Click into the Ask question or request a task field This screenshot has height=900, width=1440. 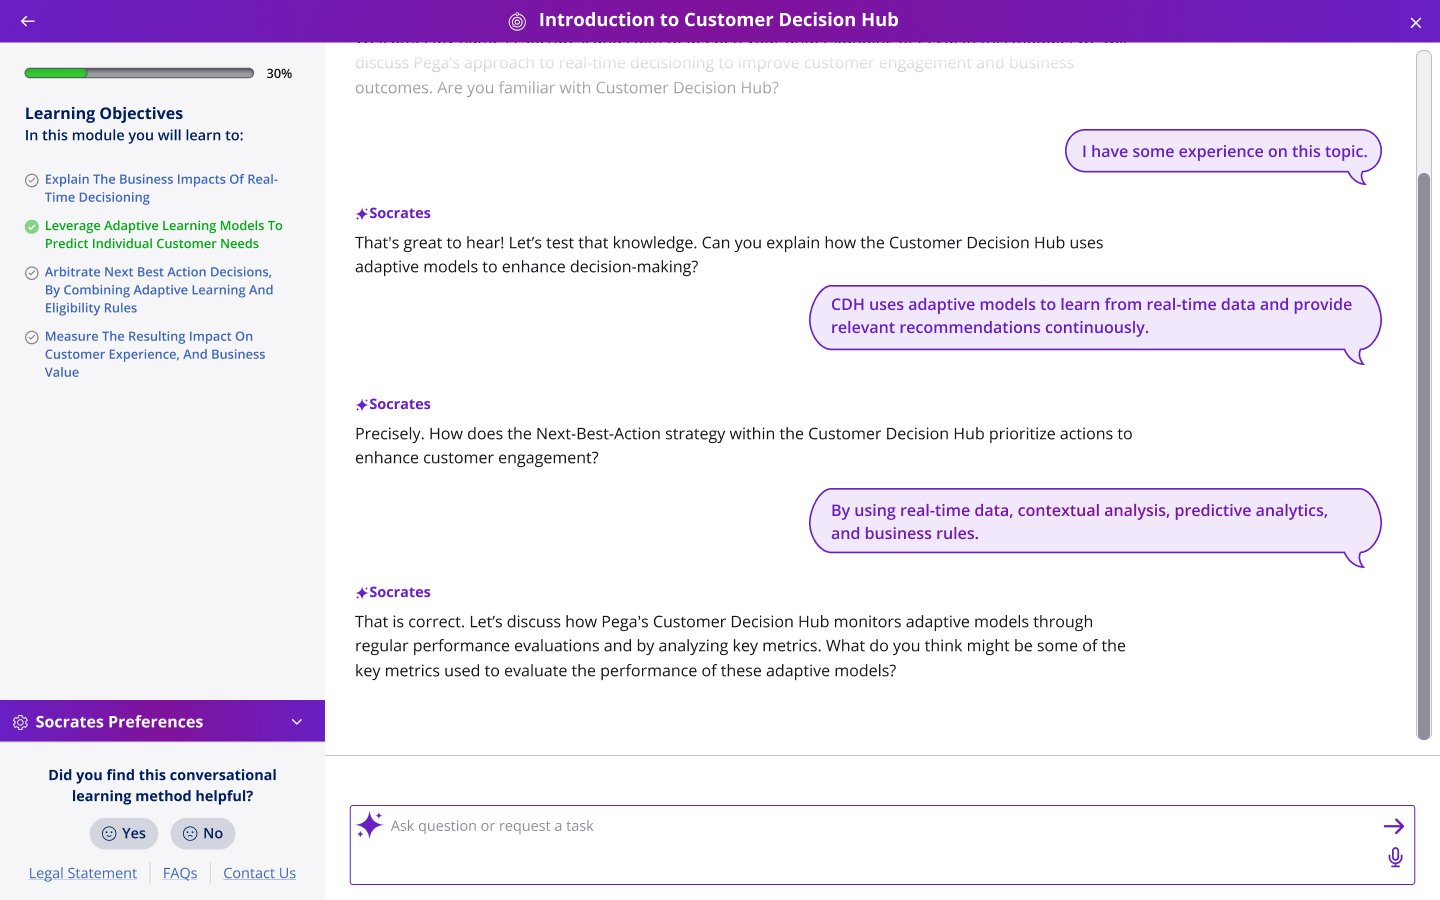[x=882, y=845]
